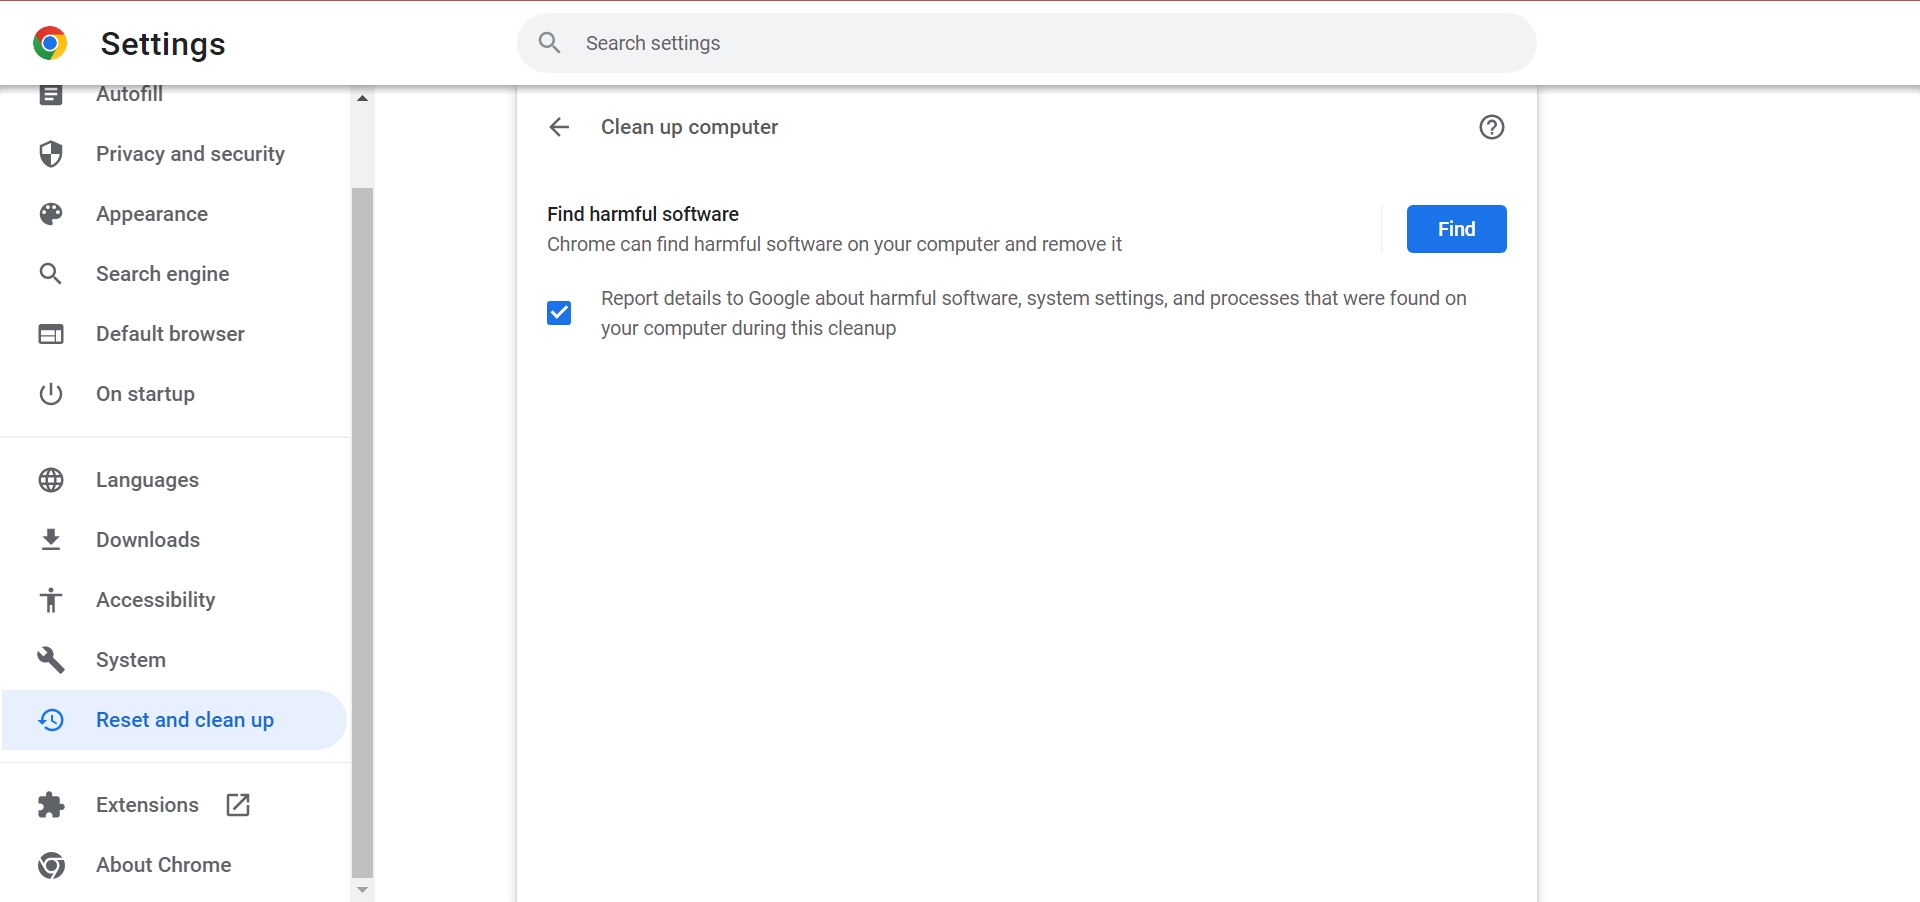Open About Chrome page
The width and height of the screenshot is (1920, 902).
163,865
